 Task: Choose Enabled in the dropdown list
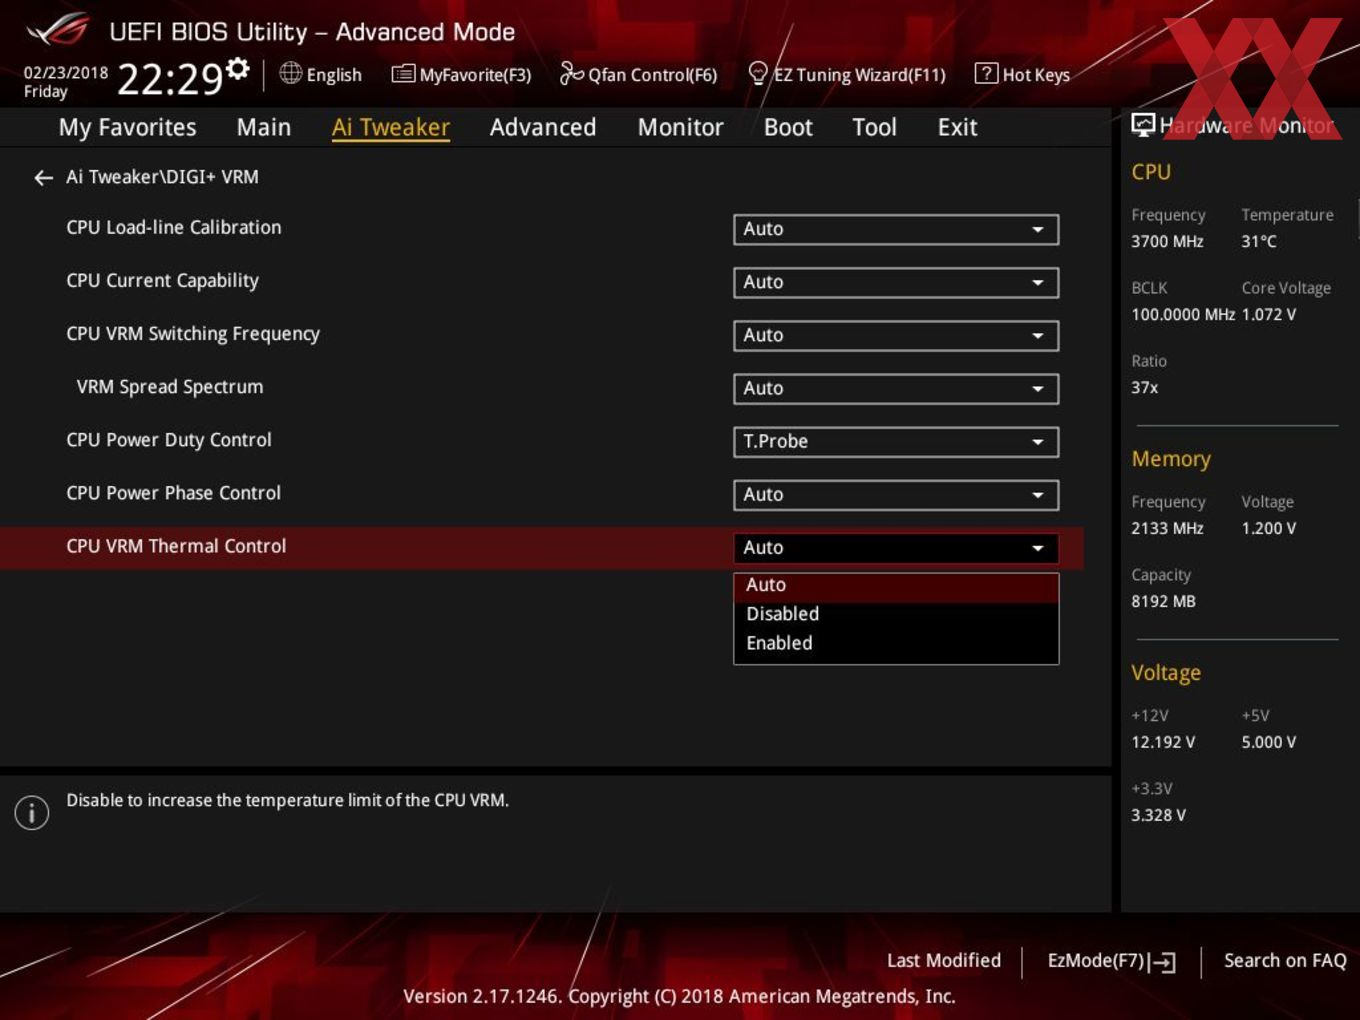click(x=896, y=643)
